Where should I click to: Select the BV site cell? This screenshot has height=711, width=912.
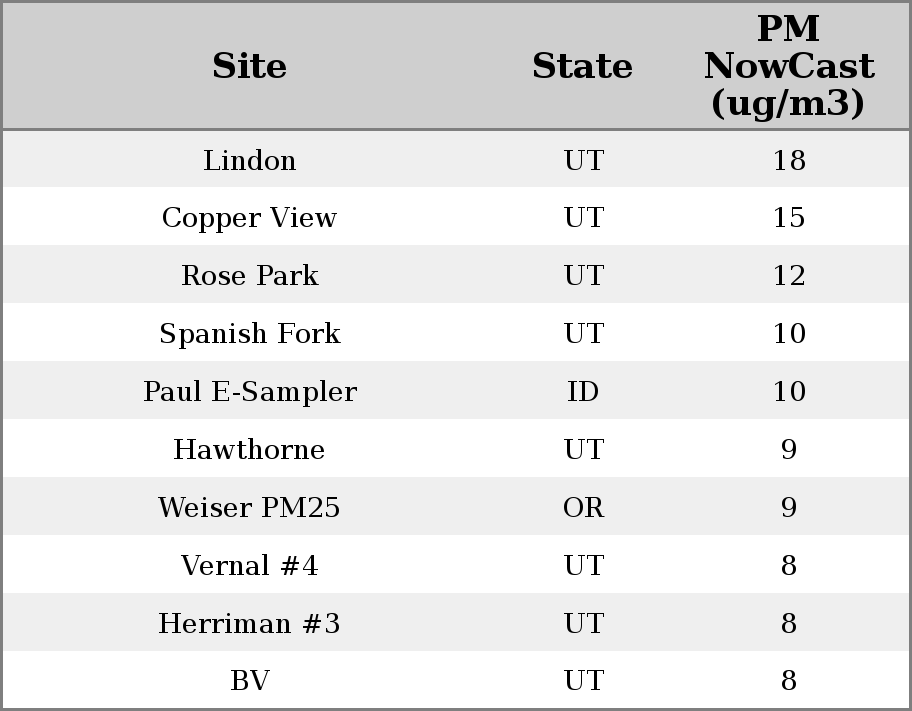point(249,681)
